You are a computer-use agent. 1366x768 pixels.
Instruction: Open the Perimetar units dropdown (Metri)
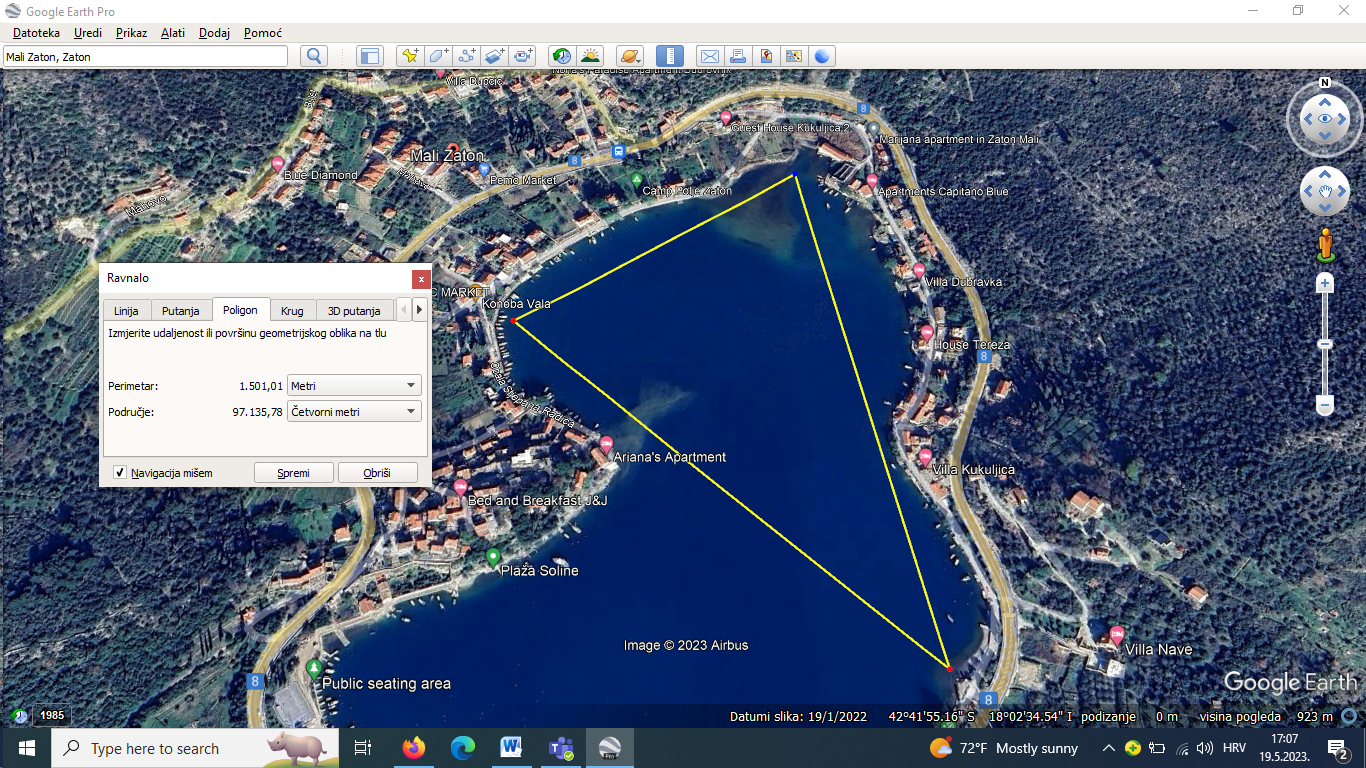(x=354, y=386)
